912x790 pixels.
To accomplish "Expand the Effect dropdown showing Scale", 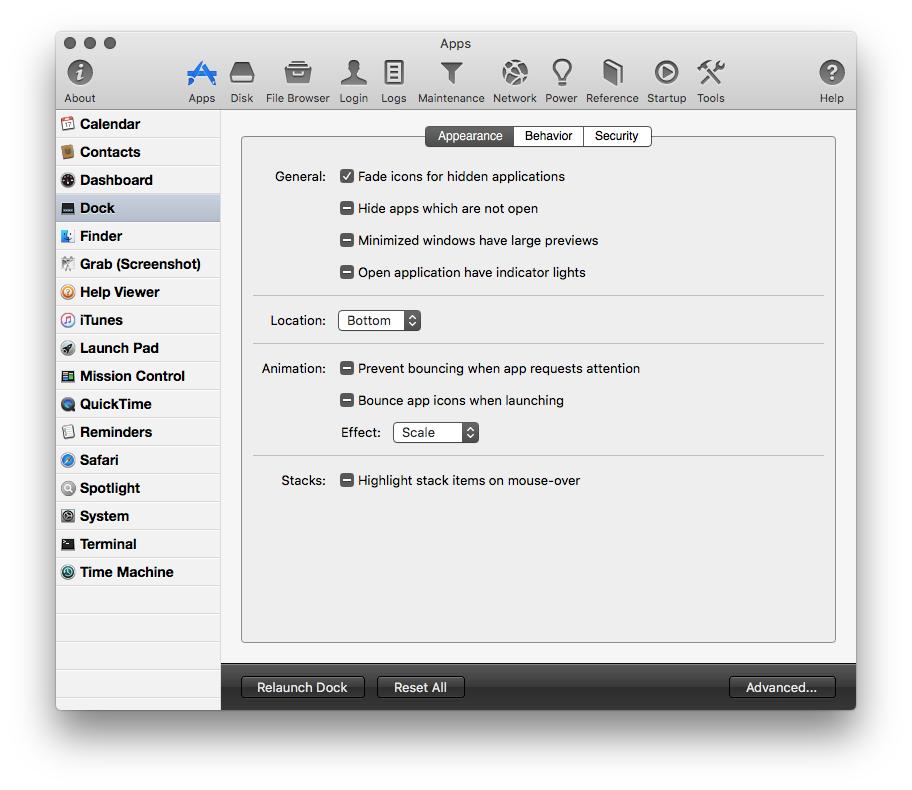I will tap(435, 432).
